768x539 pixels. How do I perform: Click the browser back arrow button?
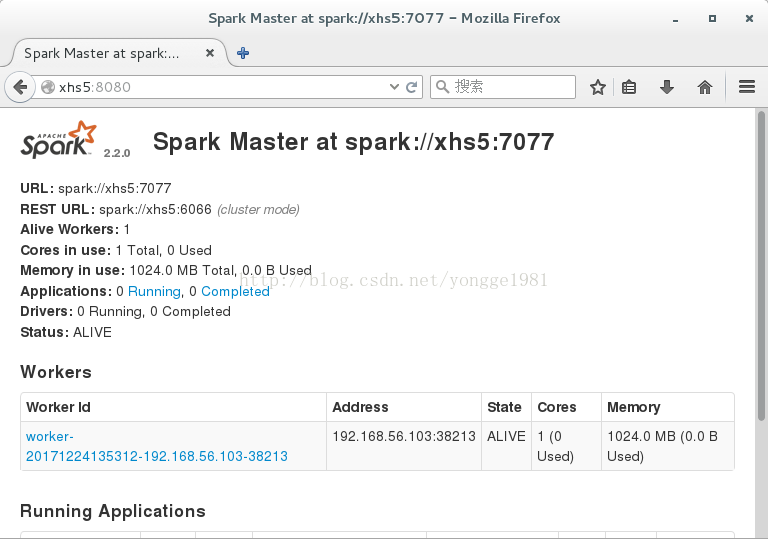pyautogui.click(x=20, y=87)
